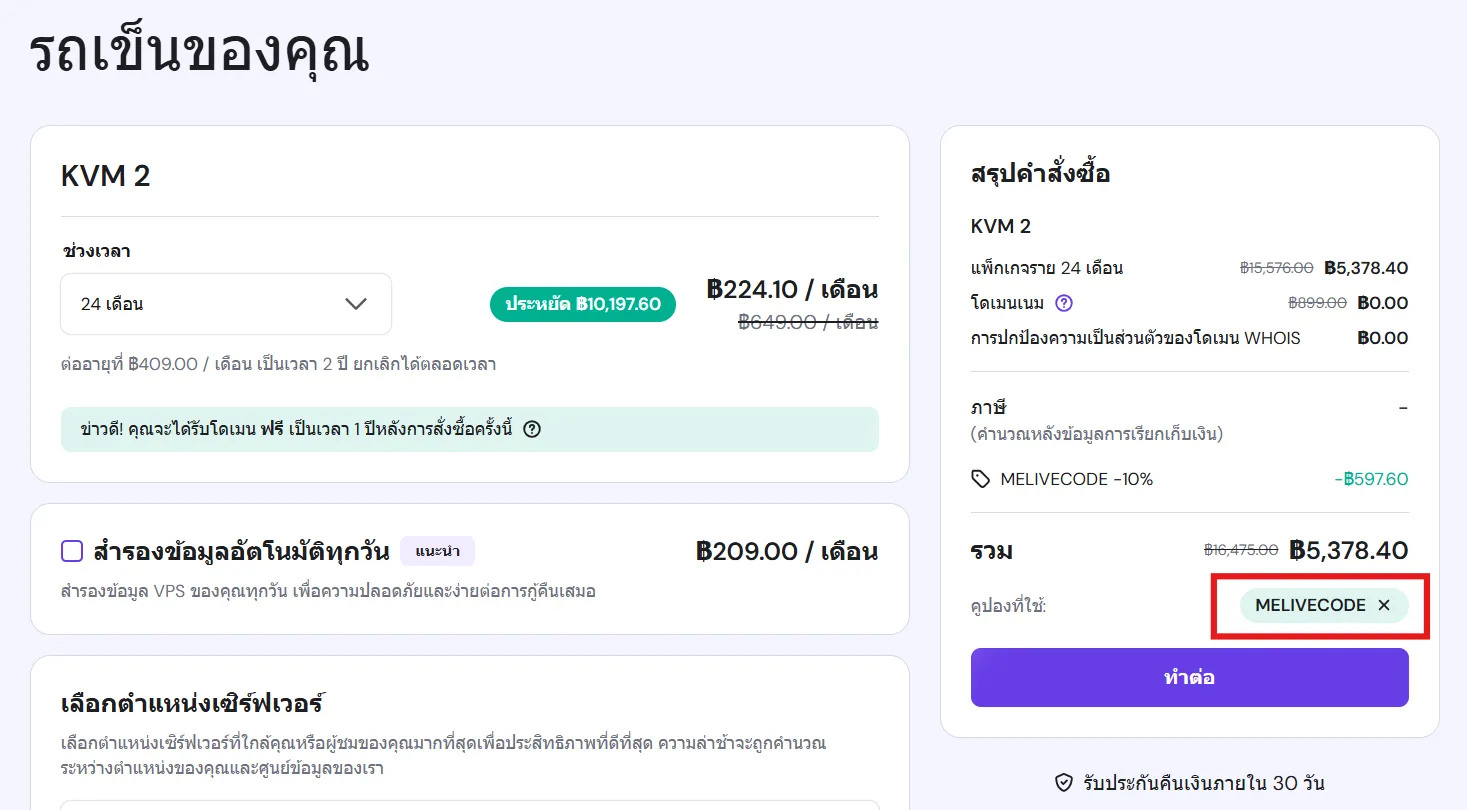The image size is (1467, 810).
Task: Remove the MELIVECODE coupon with the X icon
Action: (1384, 605)
